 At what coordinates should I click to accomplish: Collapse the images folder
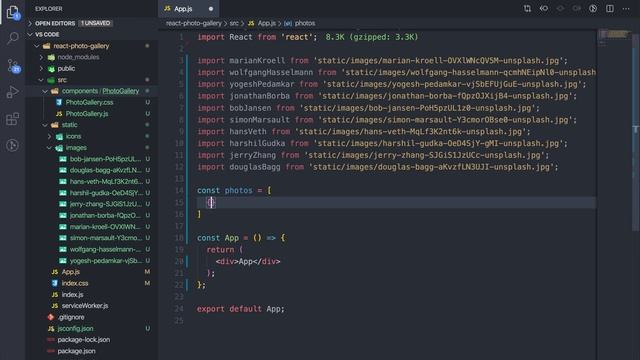[x=76, y=148]
